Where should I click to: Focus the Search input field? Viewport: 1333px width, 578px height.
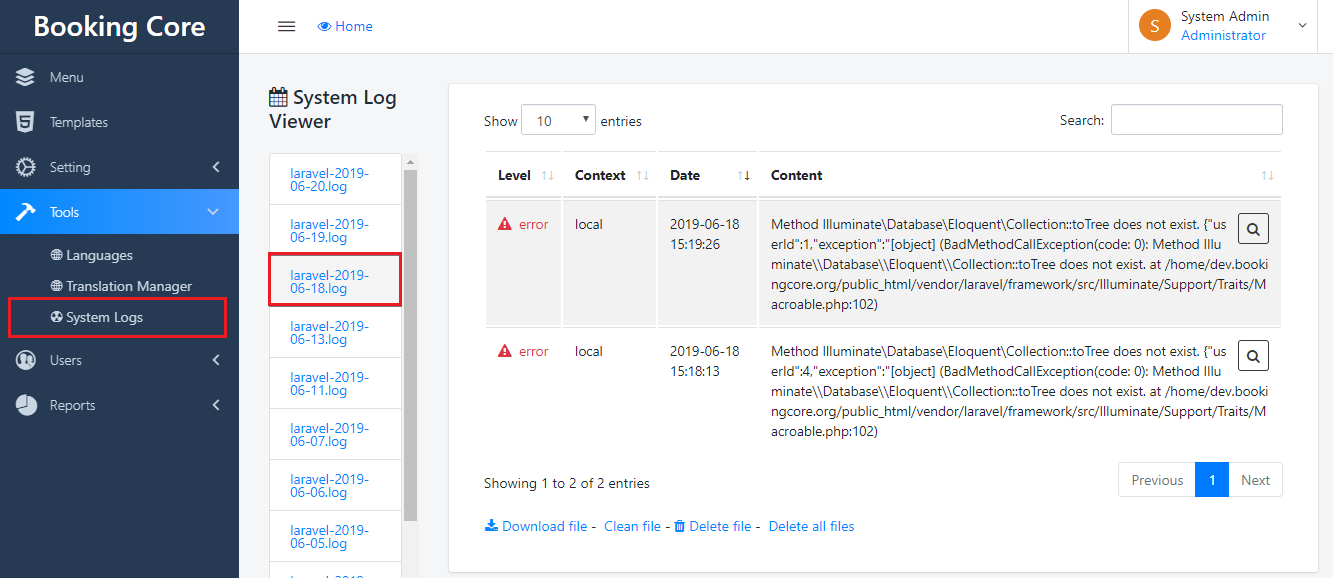[1196, 120]
